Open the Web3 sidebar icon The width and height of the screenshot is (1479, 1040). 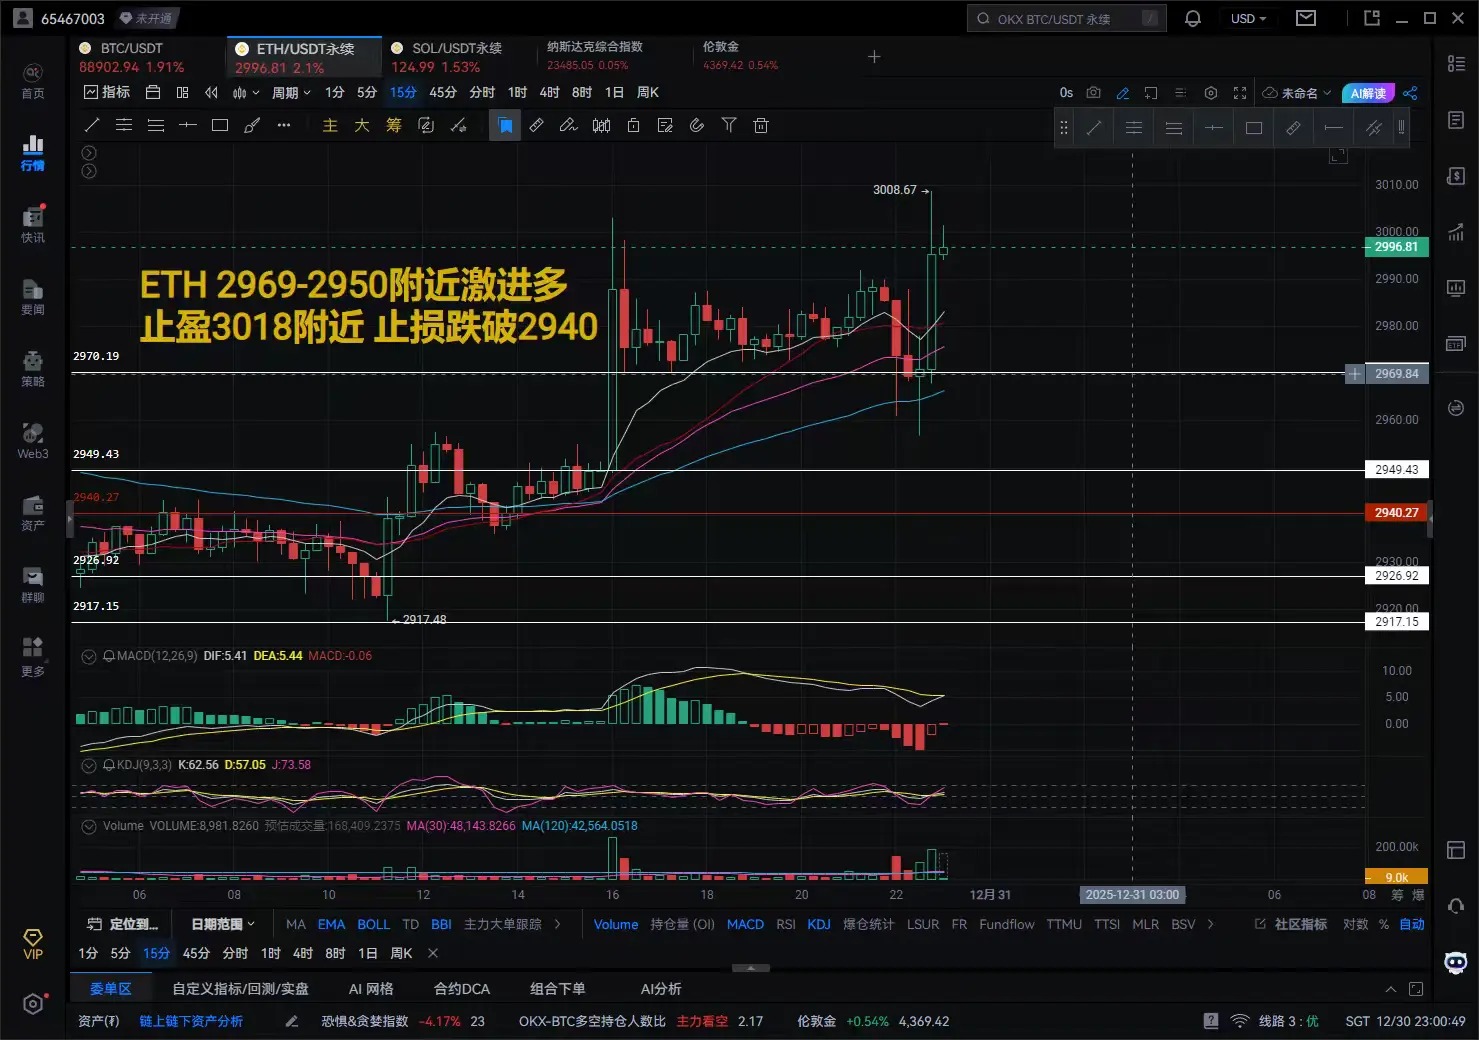click(33, 440)
